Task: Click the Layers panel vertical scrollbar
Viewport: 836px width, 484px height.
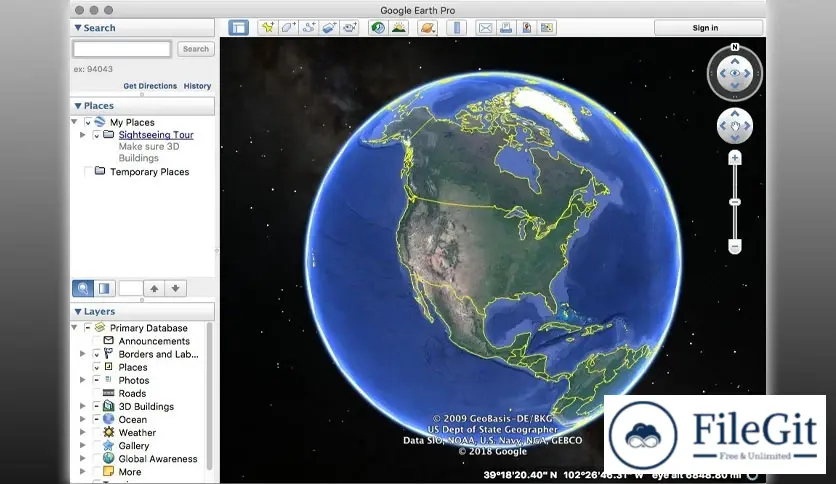Action: tap(210, 396)
